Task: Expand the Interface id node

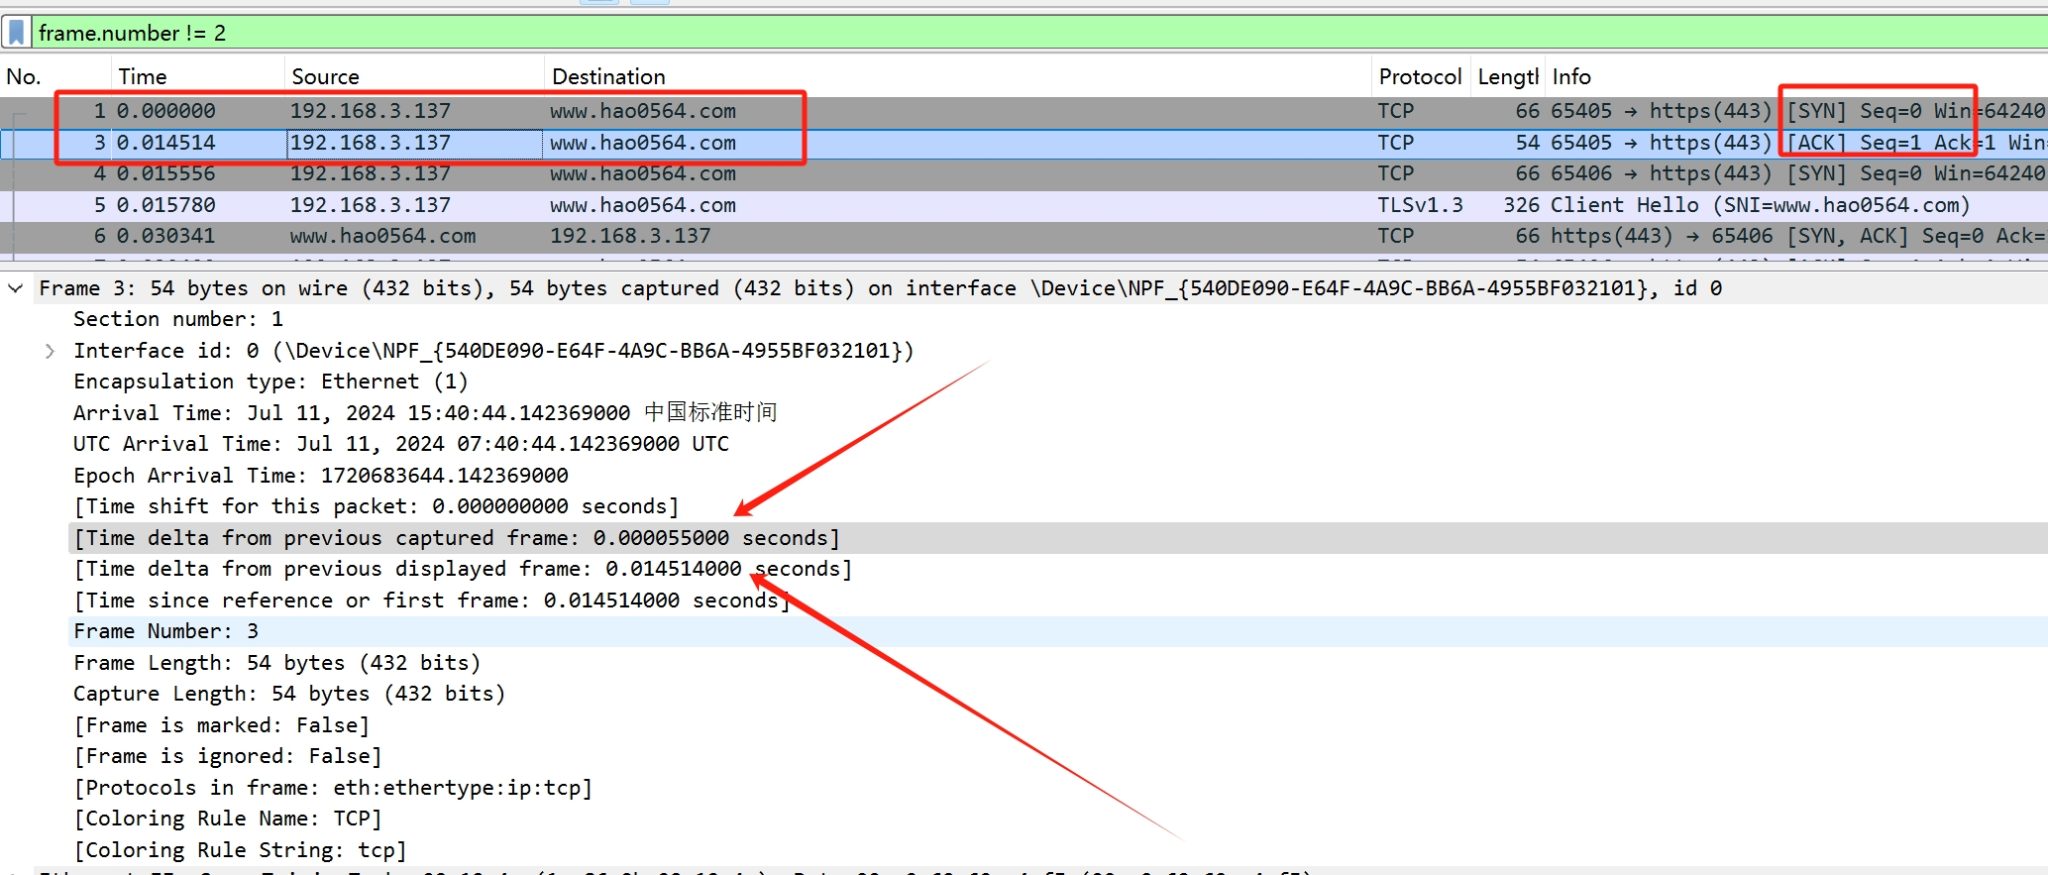Action: 49,351
